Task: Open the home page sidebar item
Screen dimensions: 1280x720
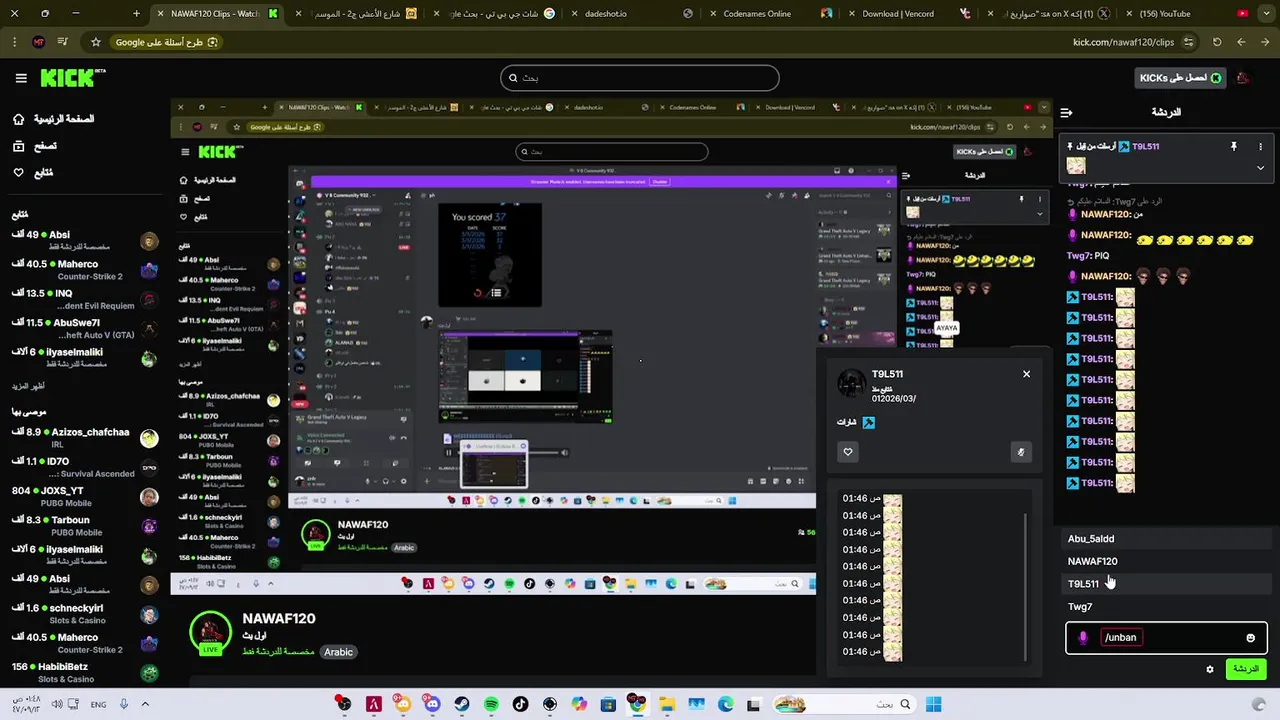Action: [53, 119]
